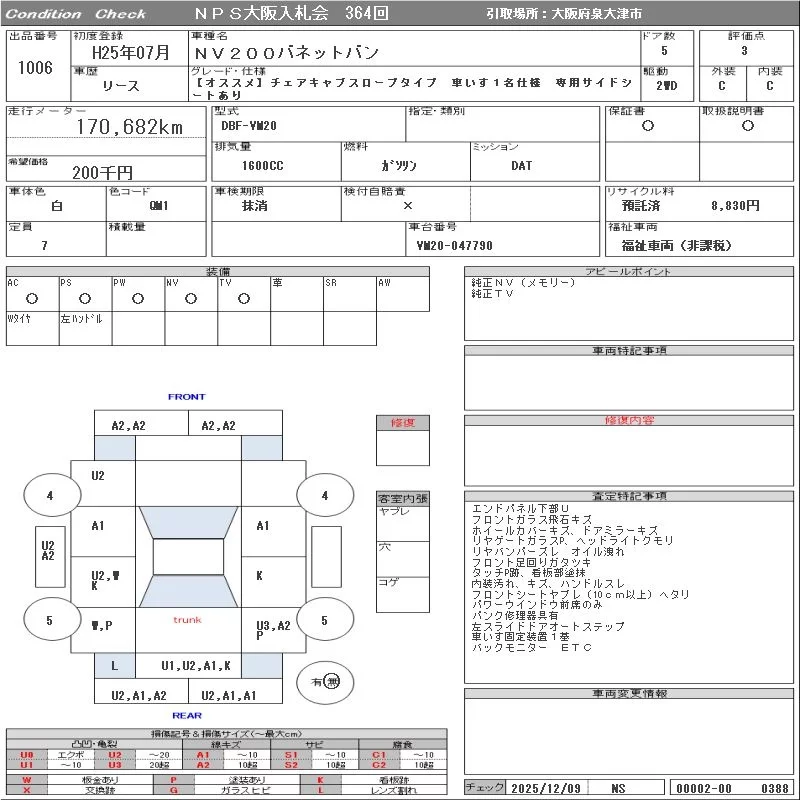This screenshot has width=800, height=800.
Task: Toggle the PS equipment circle
Action: [x=85, y=298]
